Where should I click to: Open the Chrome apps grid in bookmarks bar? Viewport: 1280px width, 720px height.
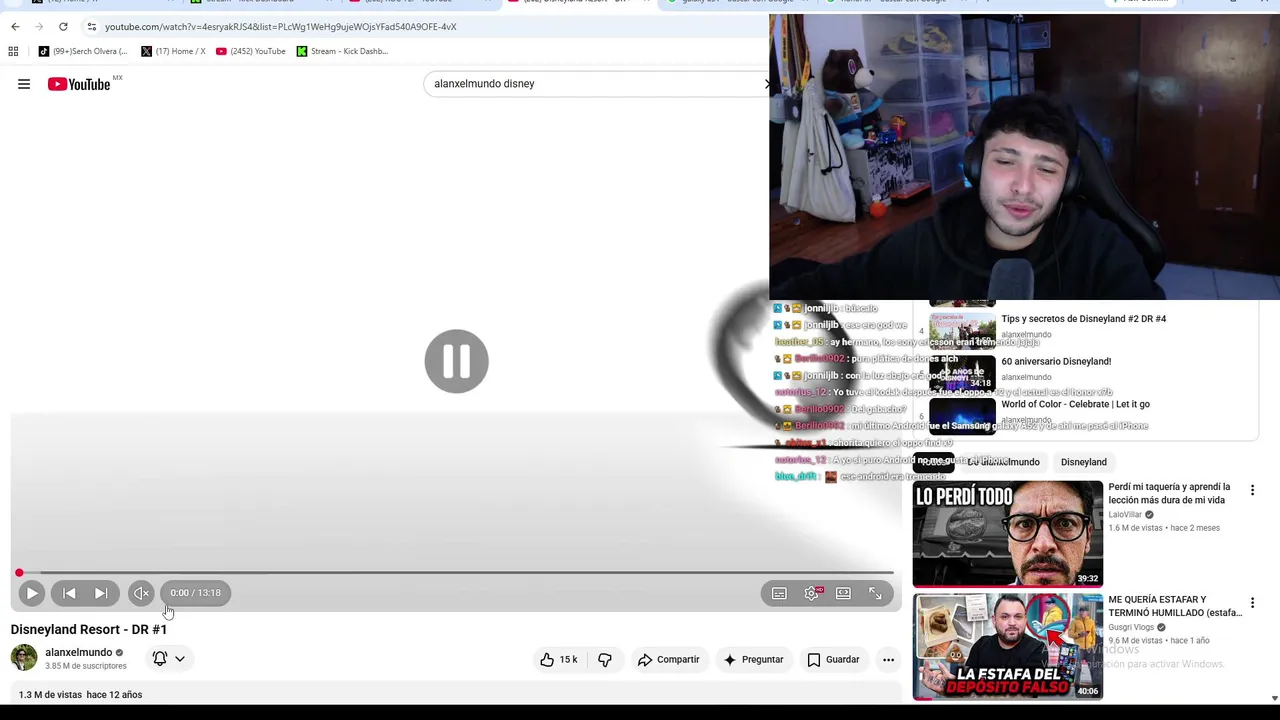pyautogui.click(x=13, y=51)
